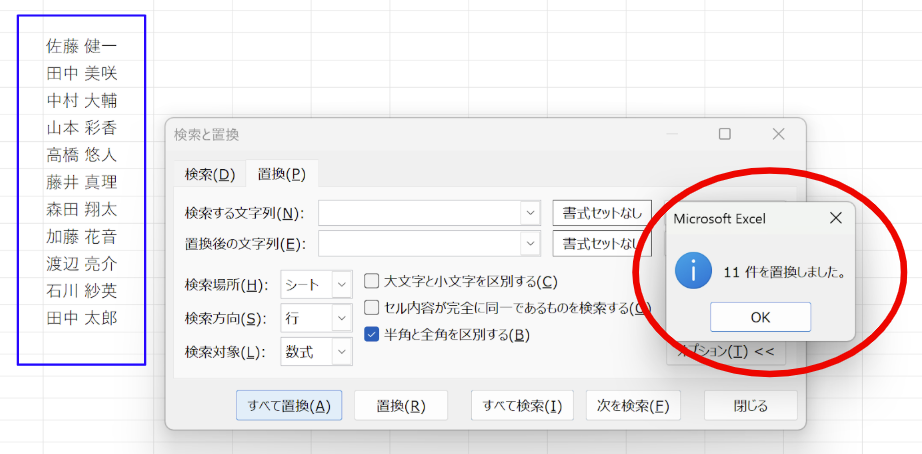The height and width of the screenshot is (454, 922).
Task: Enable 大文字と小文字を区別する checkbox
Action: [371, 281]
